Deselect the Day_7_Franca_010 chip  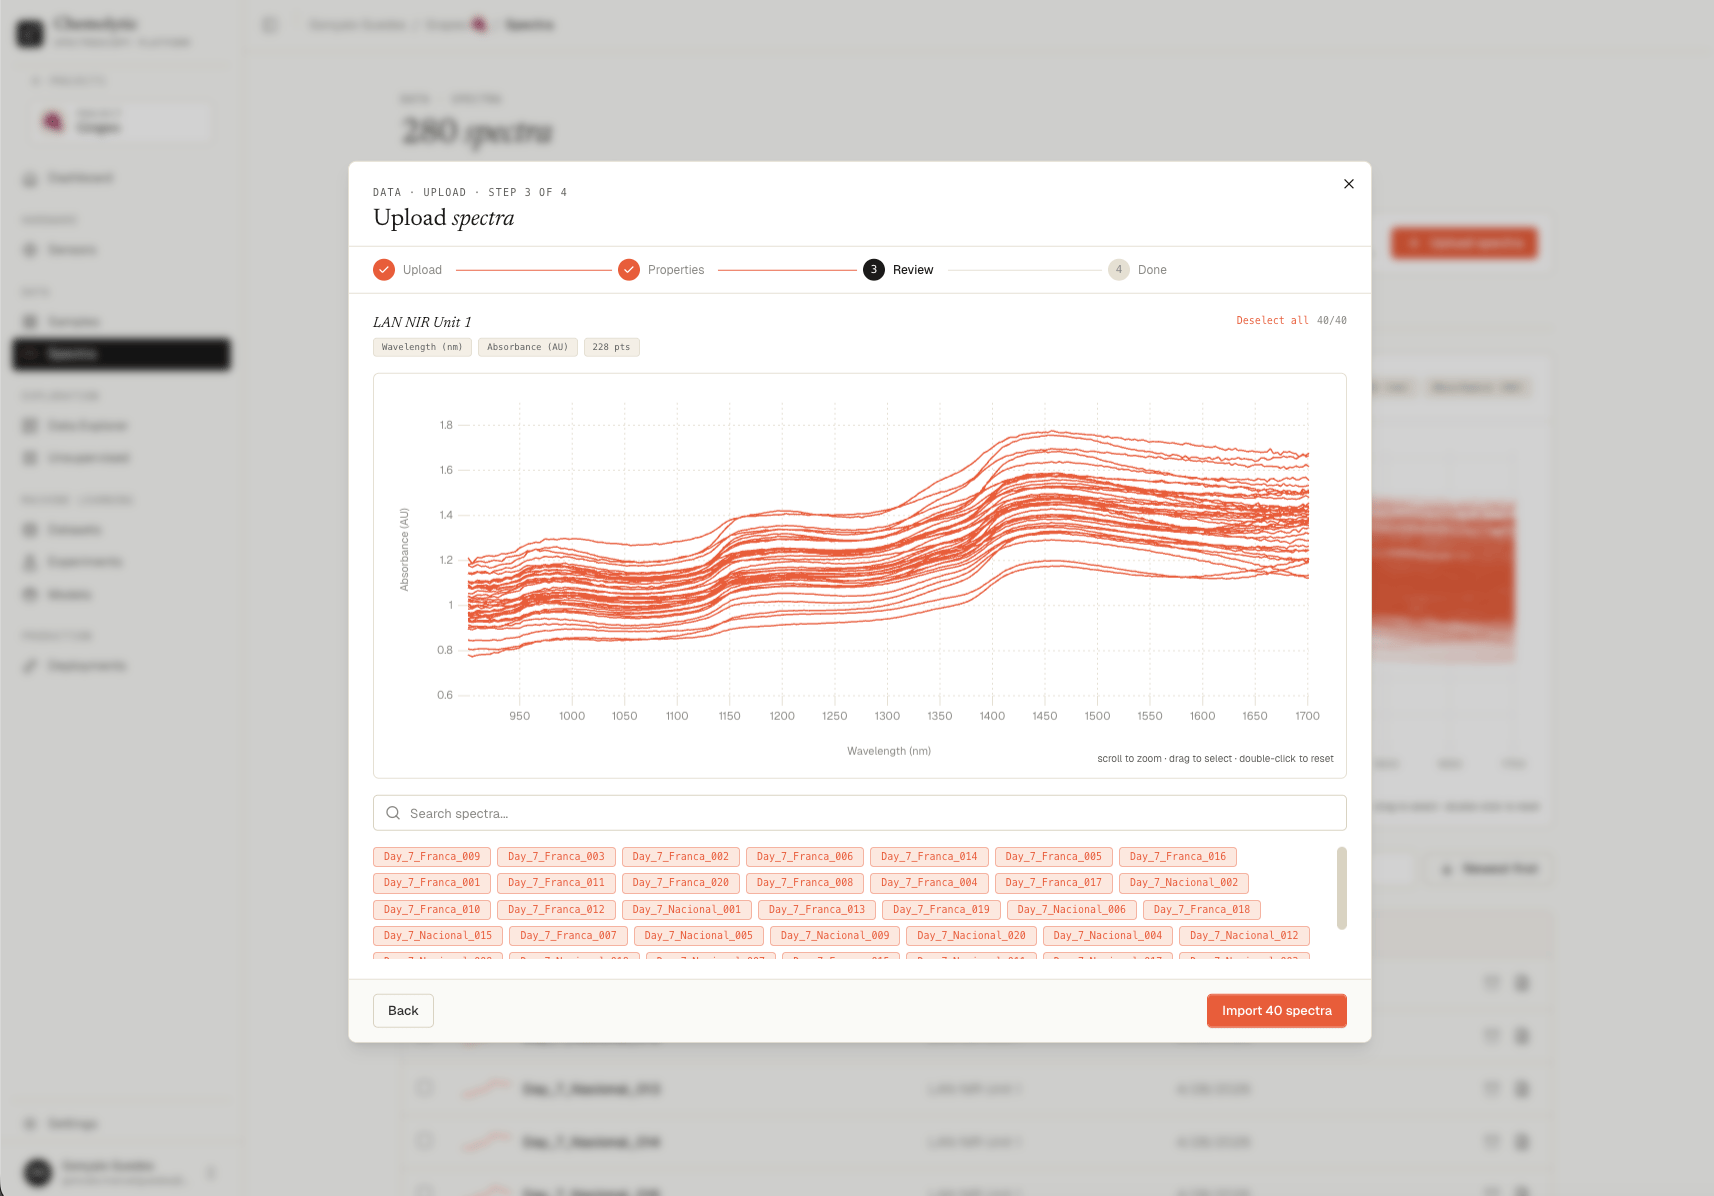[432, 910]
